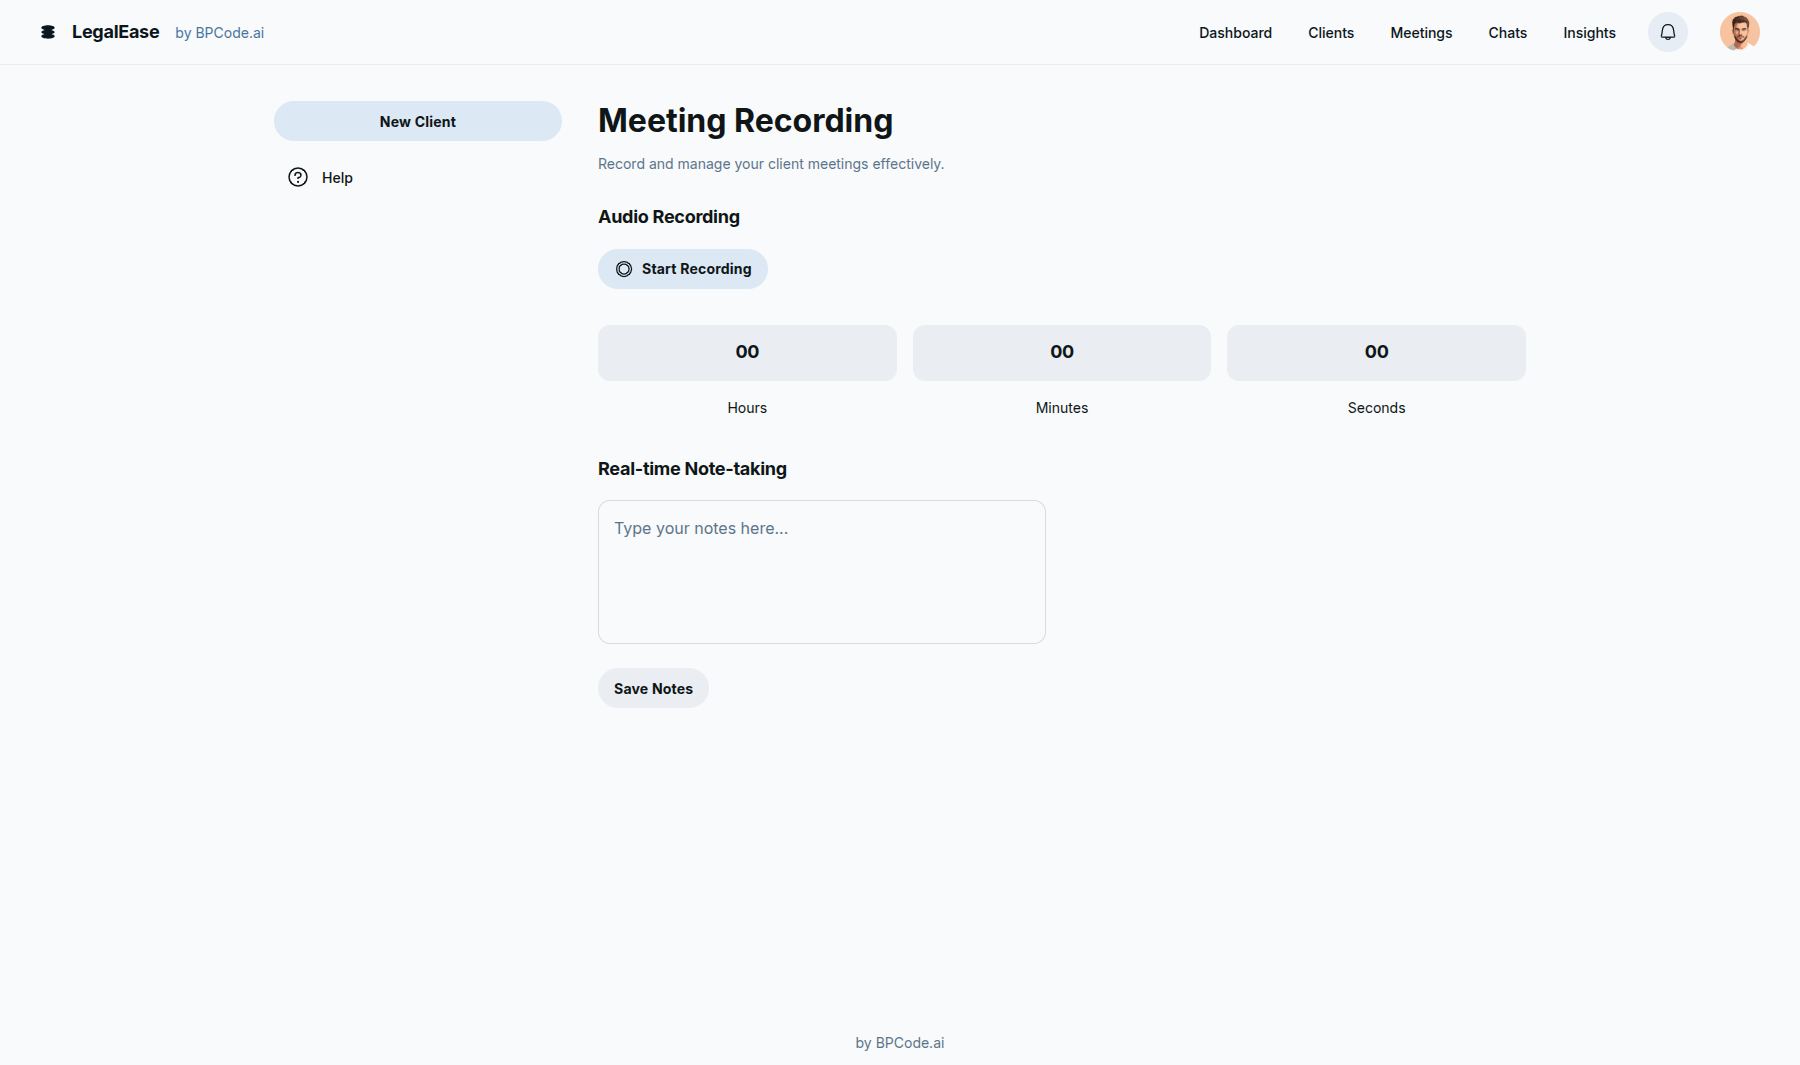Click the LegalEase logo icon
Viewport: 1800px width, 1065px height.
tap(47, 32)
